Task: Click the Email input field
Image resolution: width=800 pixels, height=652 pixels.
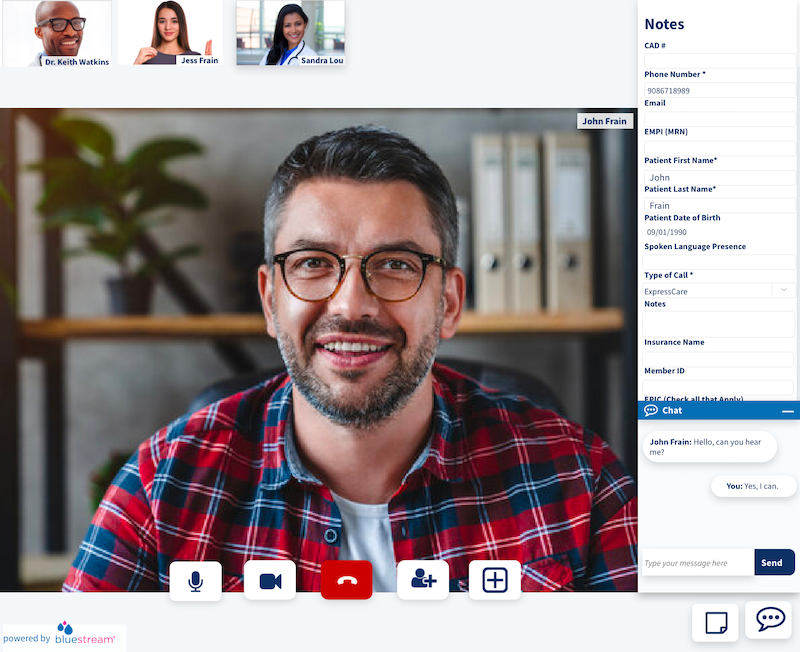Action: [719, 119]
